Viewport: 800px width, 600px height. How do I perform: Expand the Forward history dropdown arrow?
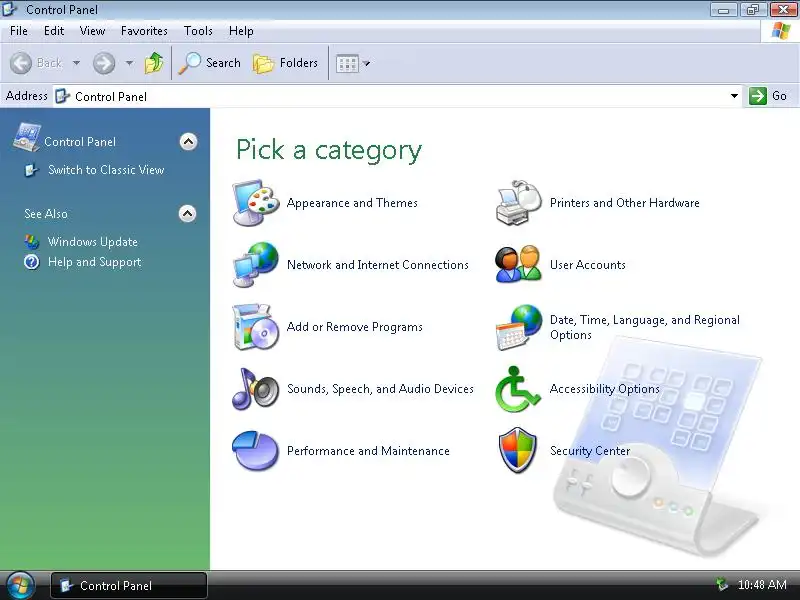[129, 63]
